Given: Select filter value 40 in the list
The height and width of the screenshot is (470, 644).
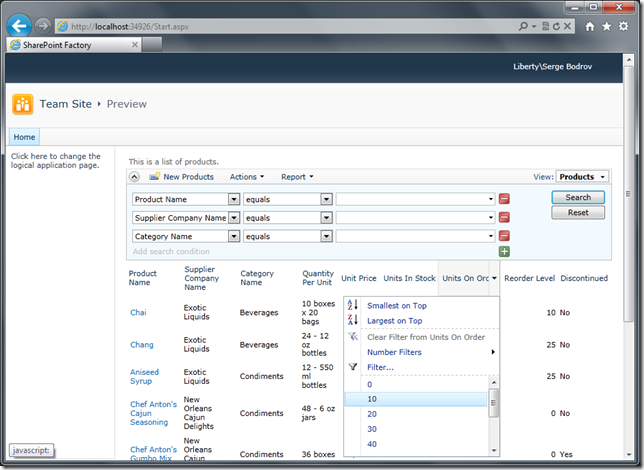Looking at the screenshot, I should (372, 444).
